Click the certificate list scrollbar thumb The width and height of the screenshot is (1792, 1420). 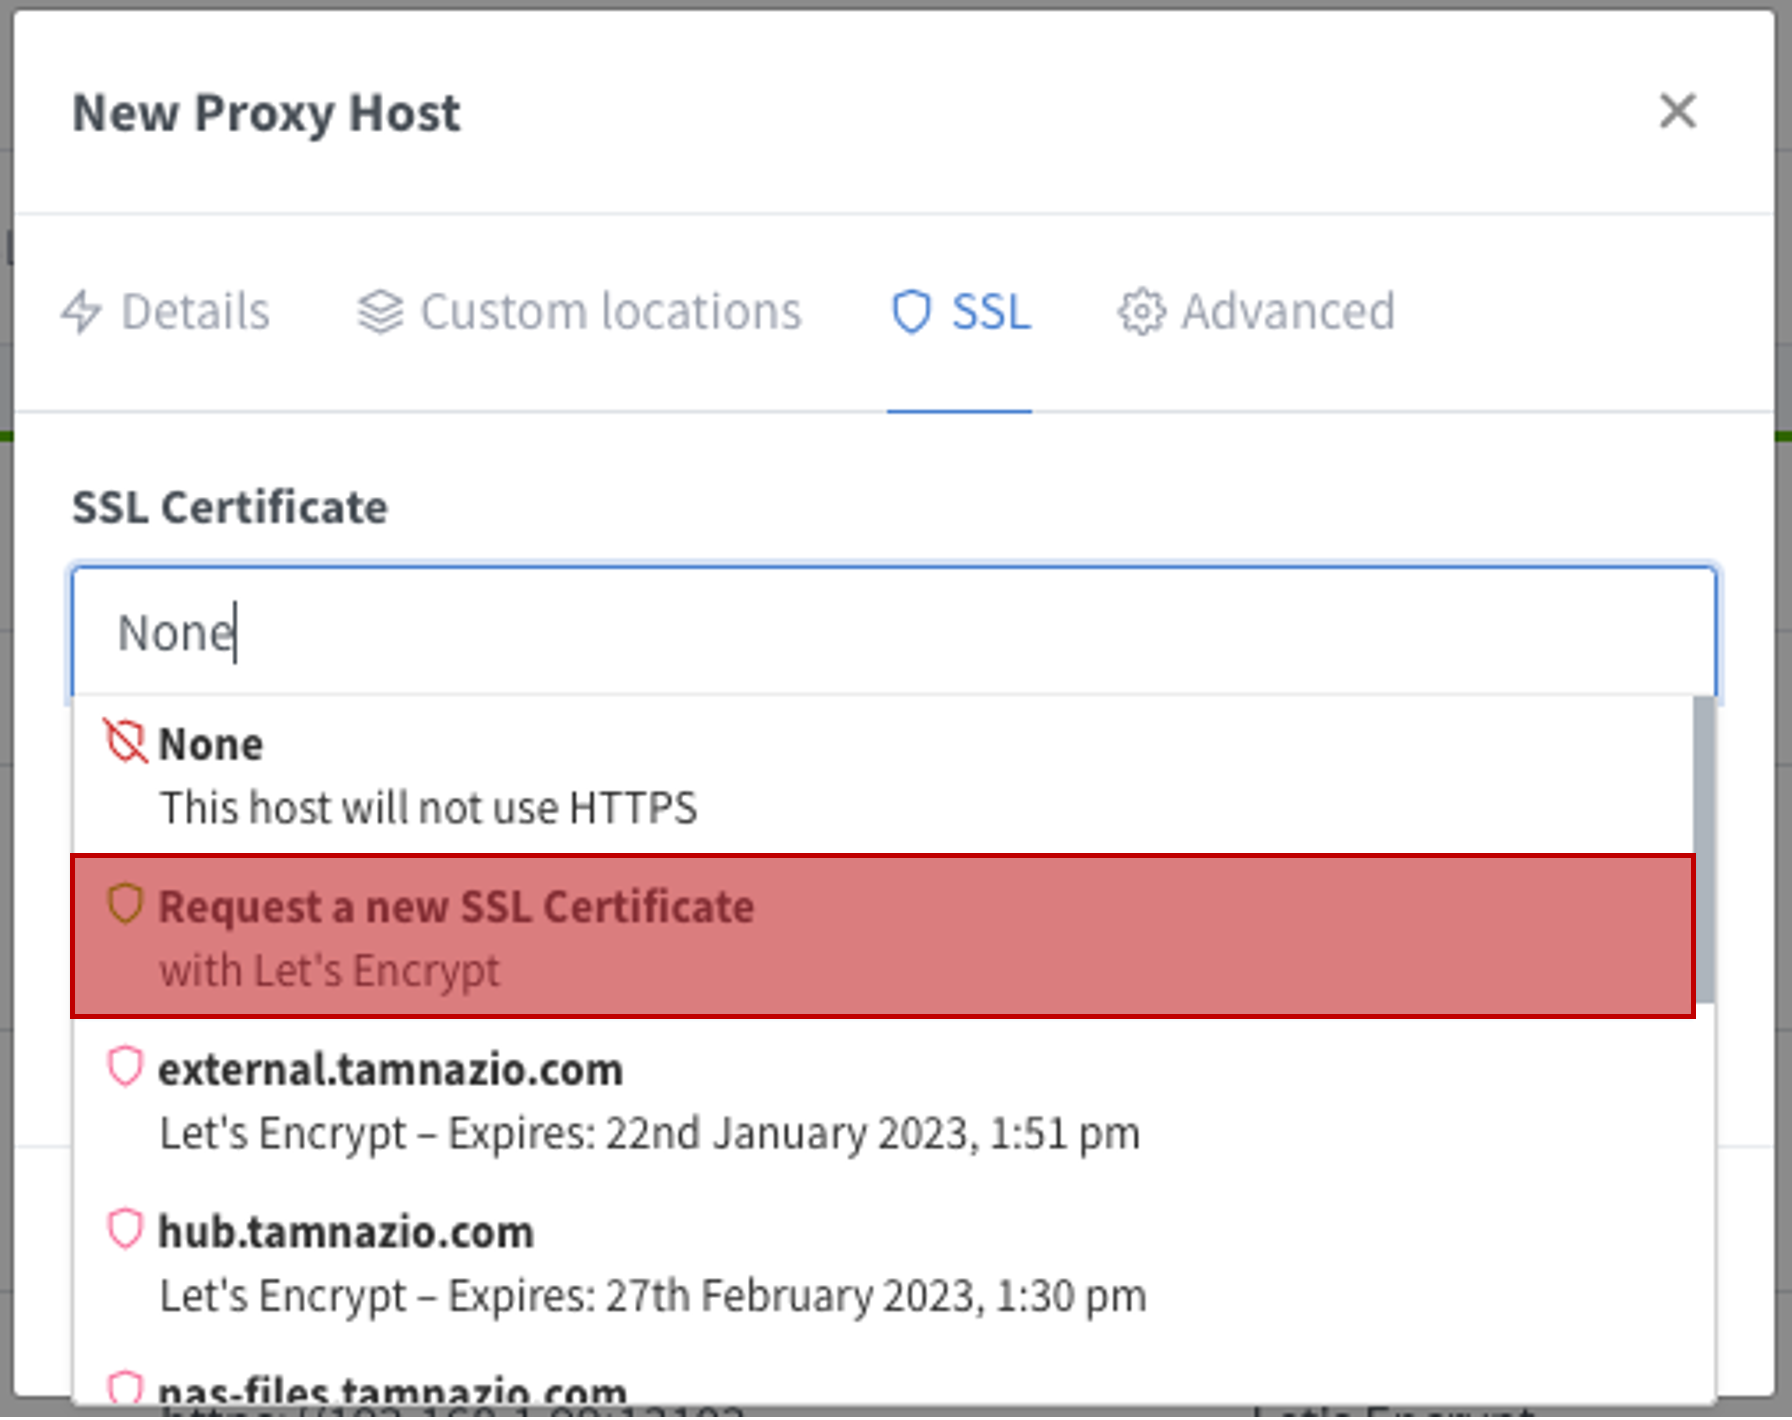1704,850
